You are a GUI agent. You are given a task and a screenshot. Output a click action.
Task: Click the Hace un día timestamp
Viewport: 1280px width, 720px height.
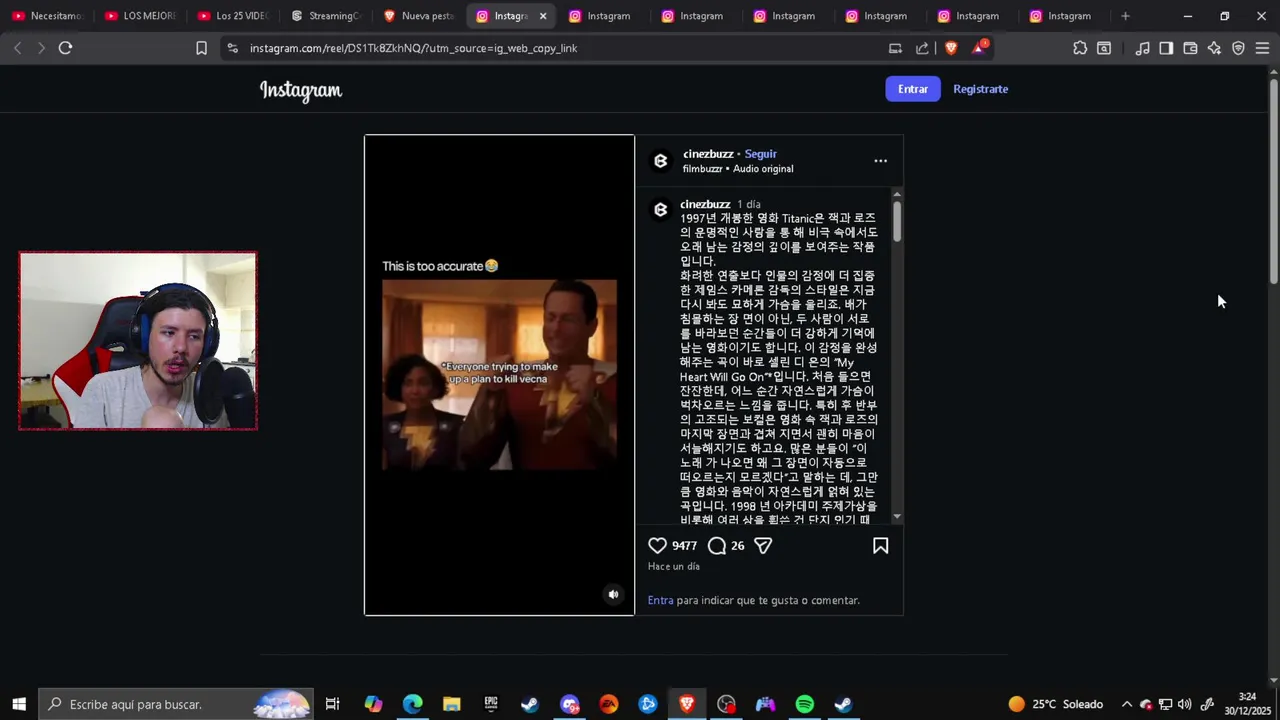673,566
